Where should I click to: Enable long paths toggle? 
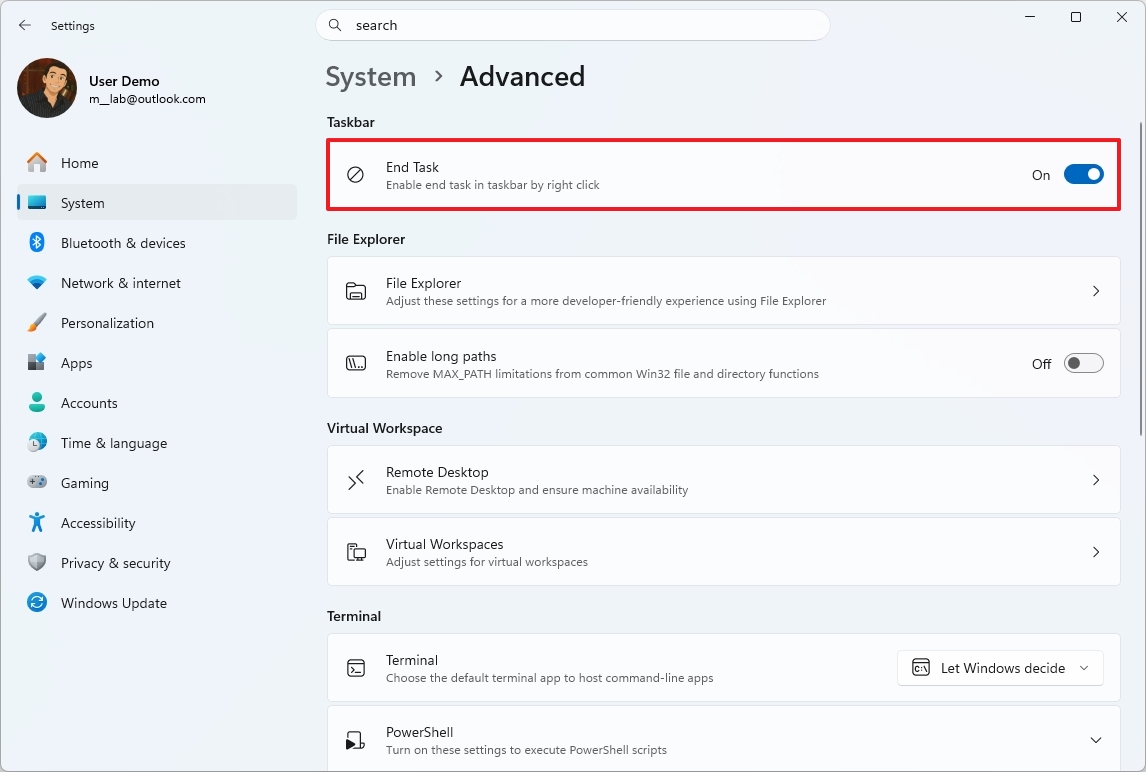point(1083,364)
